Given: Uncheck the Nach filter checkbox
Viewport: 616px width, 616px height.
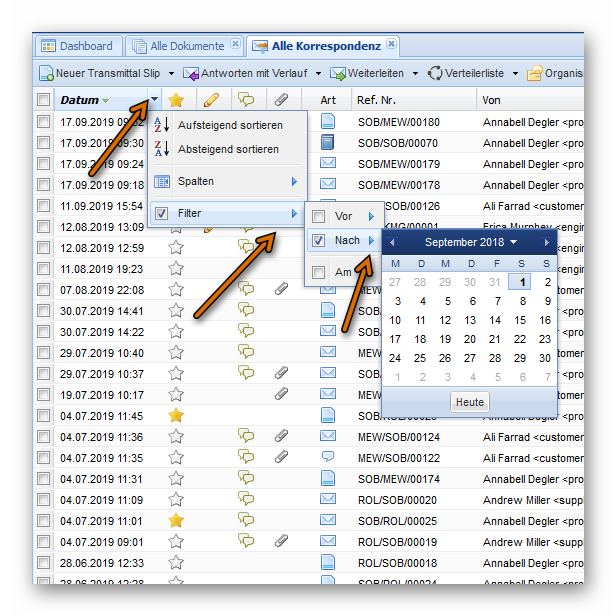Looking at the screenshot, I should pyautogui.click(x=319, y=241).
